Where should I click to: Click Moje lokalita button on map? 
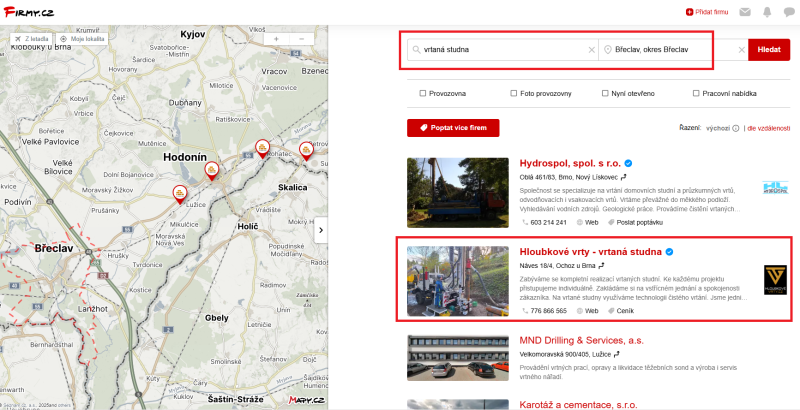coord(82,39)
